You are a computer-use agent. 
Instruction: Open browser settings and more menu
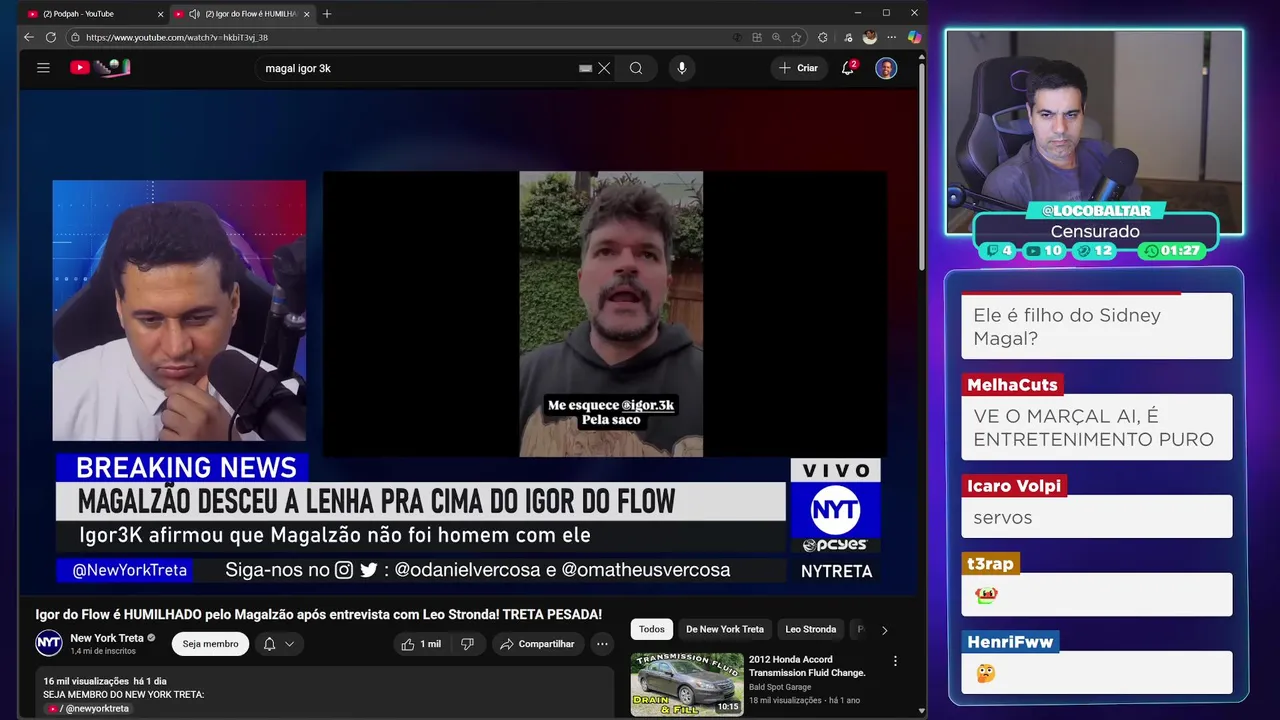(x=892, y=37)
